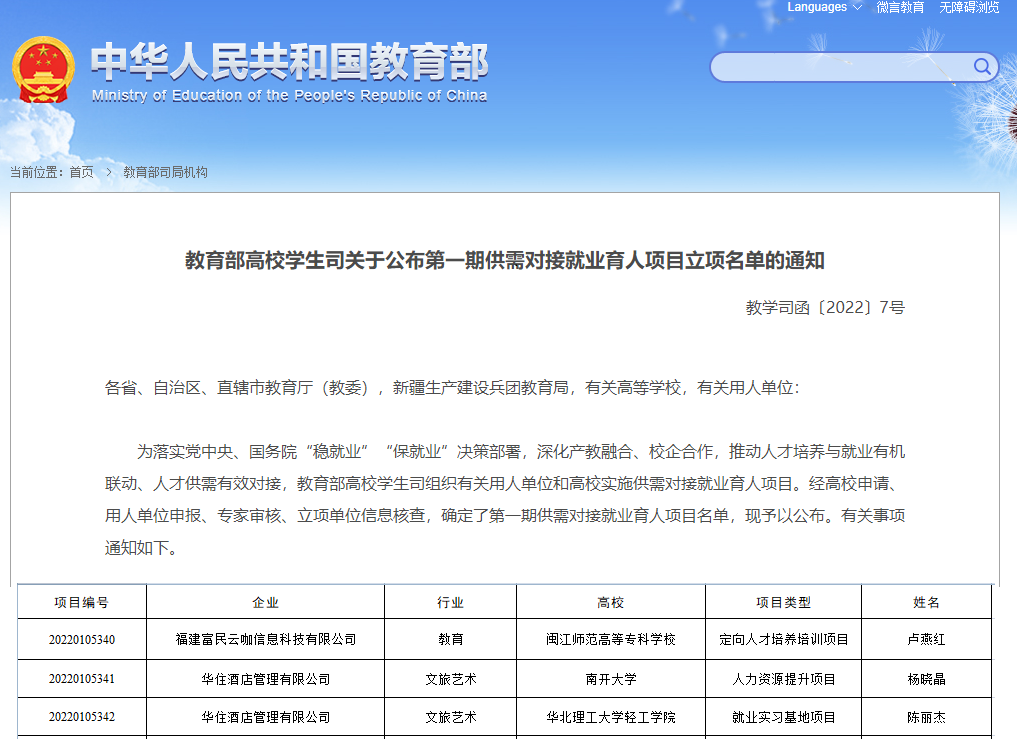1018x754 pixels.
Task: Click 文旅艺术 in the 华北理工大学轻工学院 row
Action: pos(451,717)
